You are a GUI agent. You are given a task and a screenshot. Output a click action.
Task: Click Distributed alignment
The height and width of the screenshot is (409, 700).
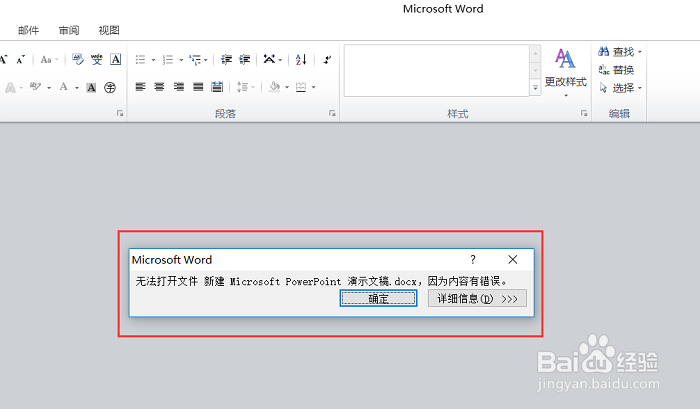pos(217,87)
